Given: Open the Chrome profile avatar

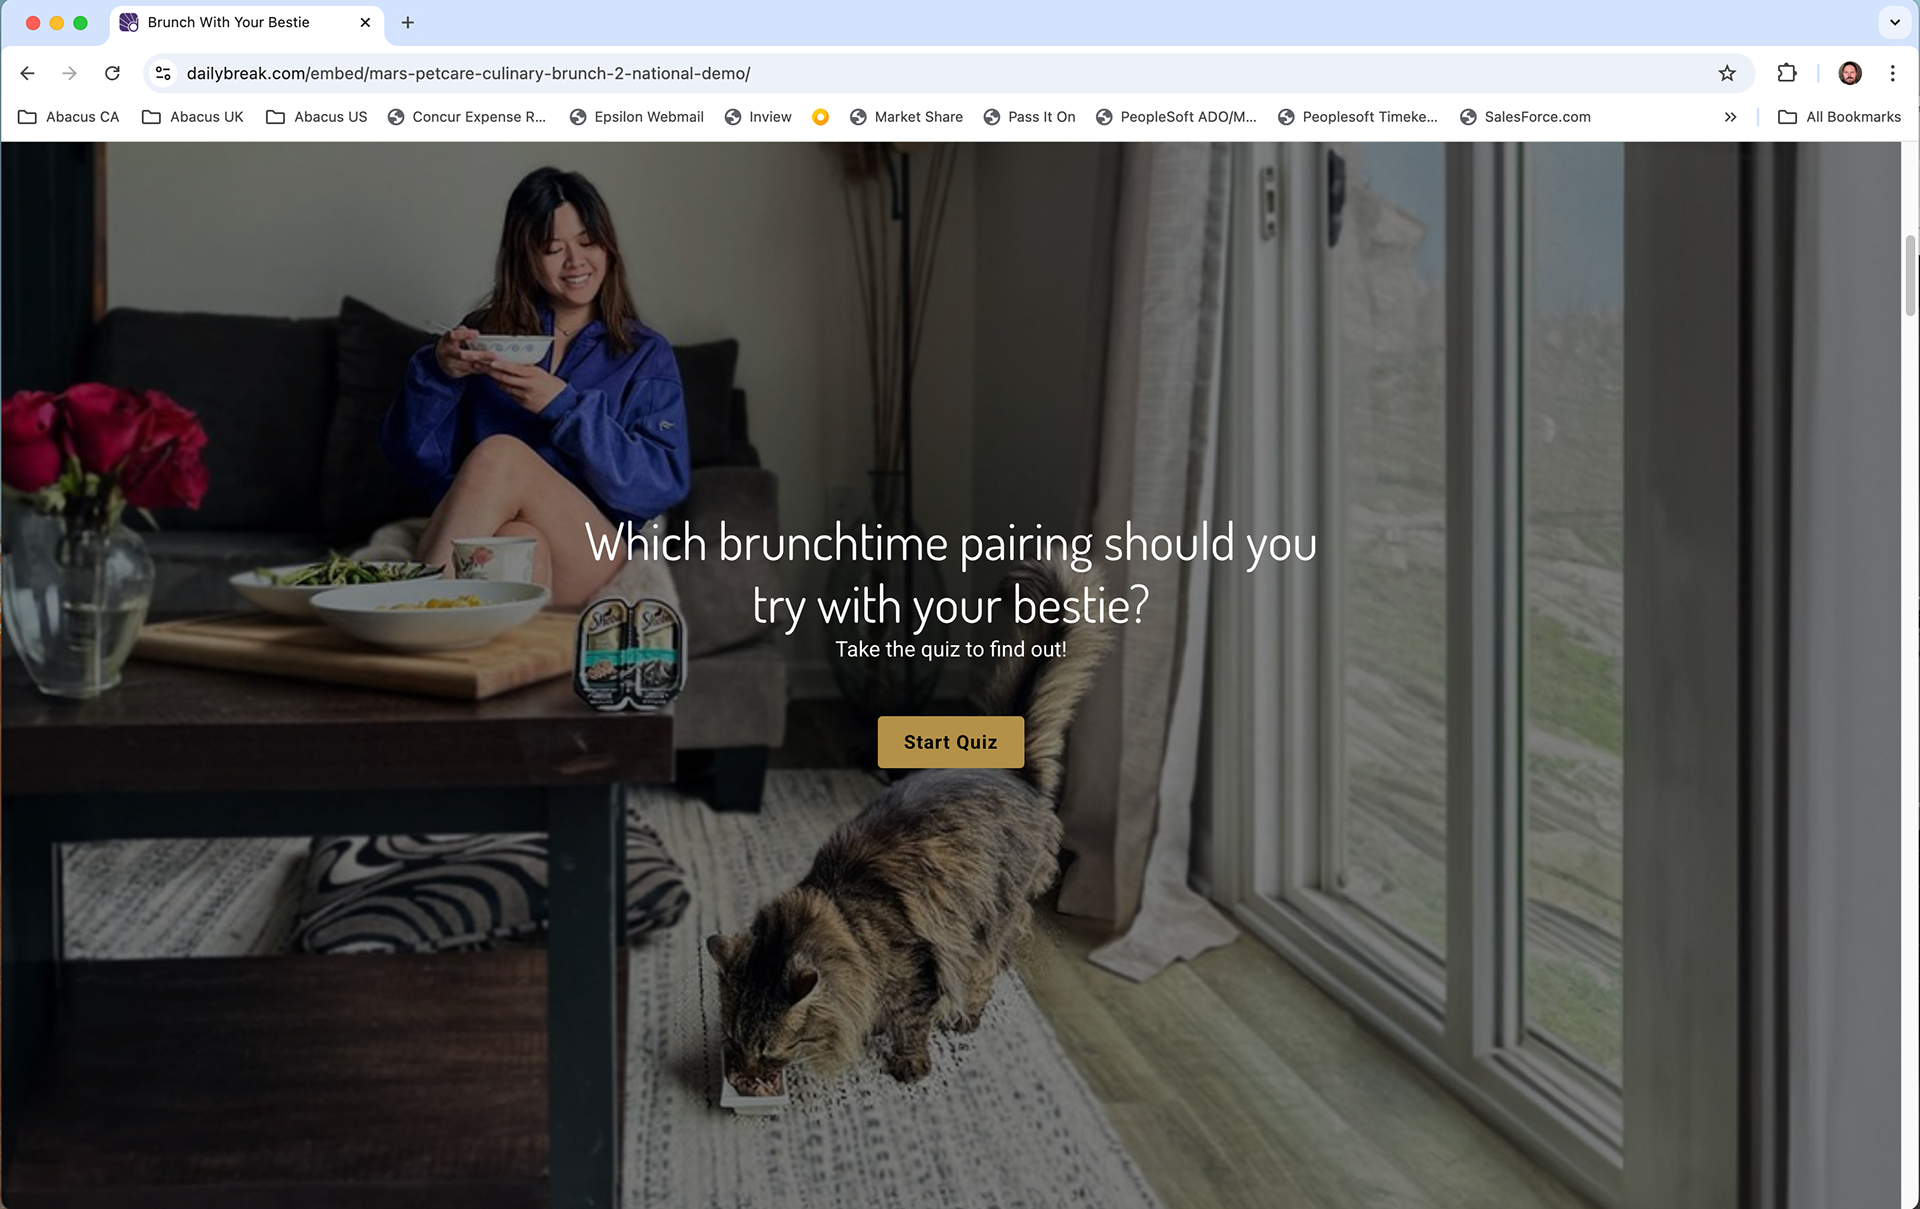Looking at the screenshot, I should [1850, 73].
